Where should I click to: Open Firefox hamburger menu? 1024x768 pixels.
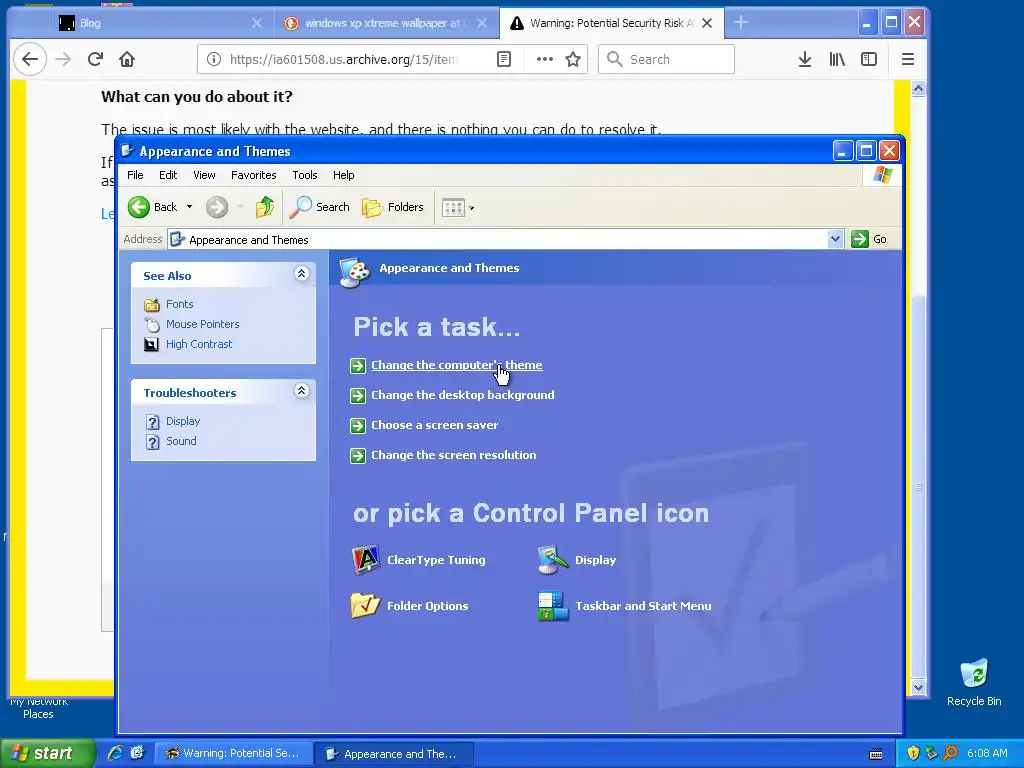[x=908, y=59]
